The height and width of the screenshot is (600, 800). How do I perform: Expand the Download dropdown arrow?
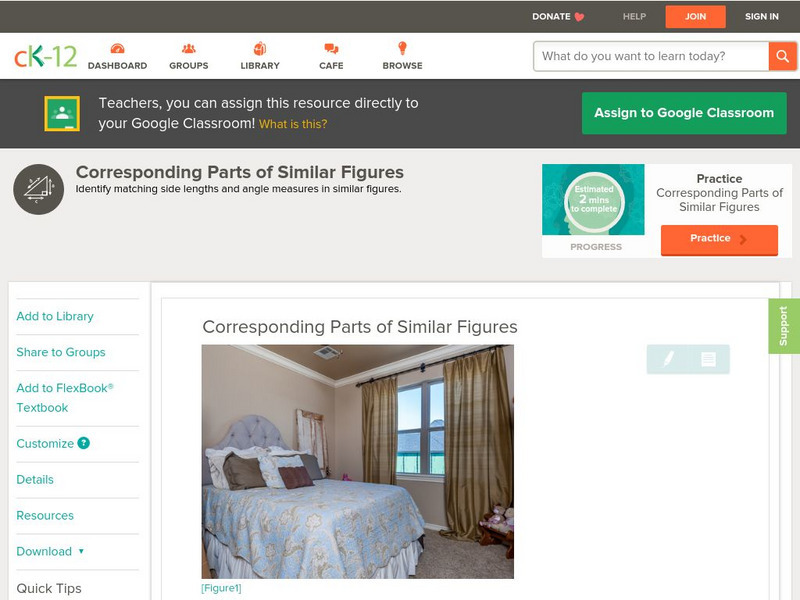click(x=81, y=551)
